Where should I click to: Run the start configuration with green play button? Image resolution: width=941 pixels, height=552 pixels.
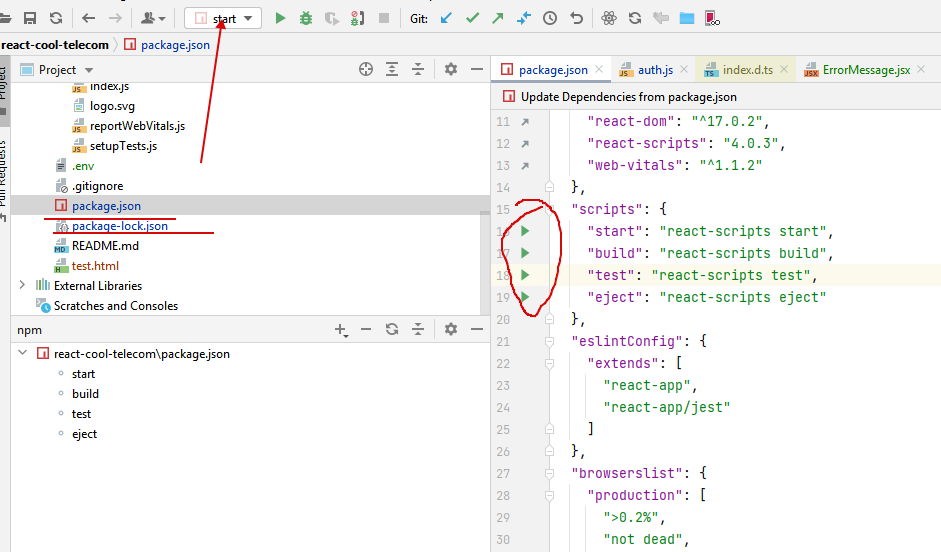tap(280, 18)
